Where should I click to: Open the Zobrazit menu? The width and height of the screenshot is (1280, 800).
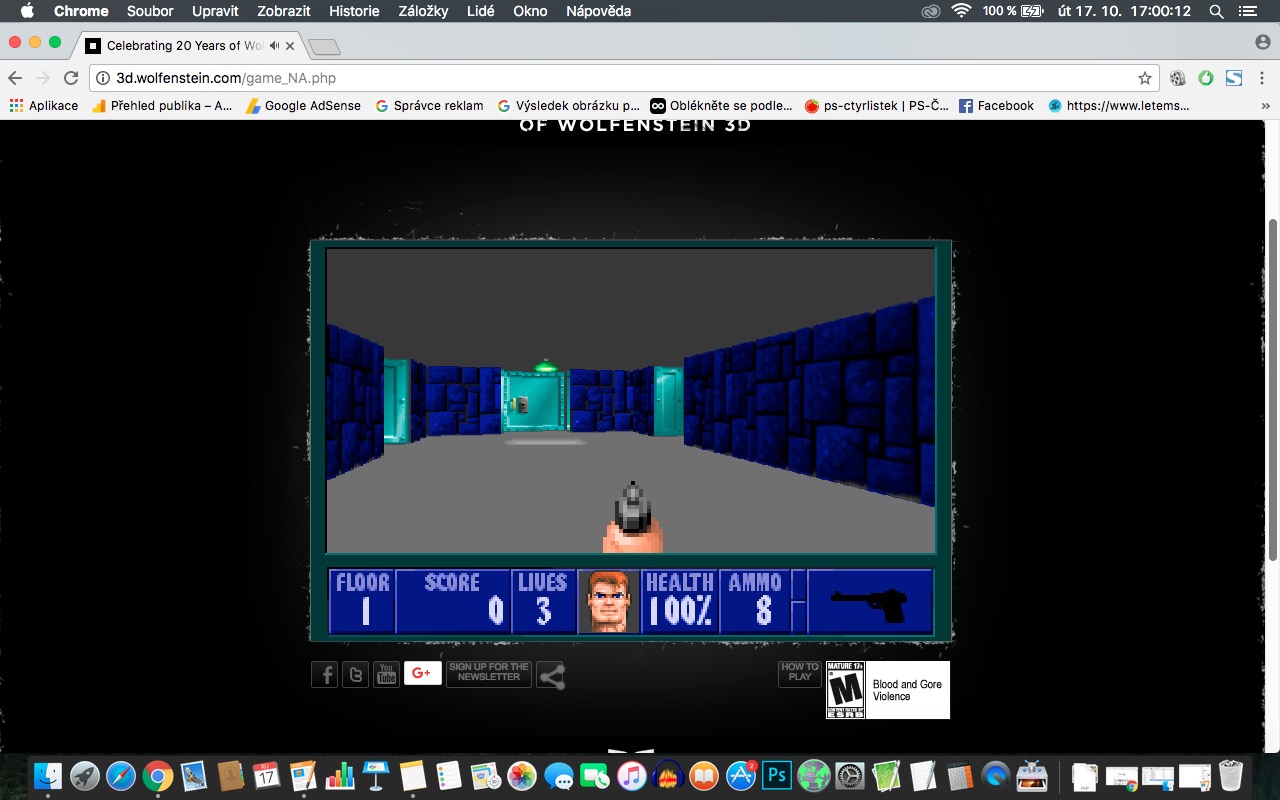pos(284,11)
